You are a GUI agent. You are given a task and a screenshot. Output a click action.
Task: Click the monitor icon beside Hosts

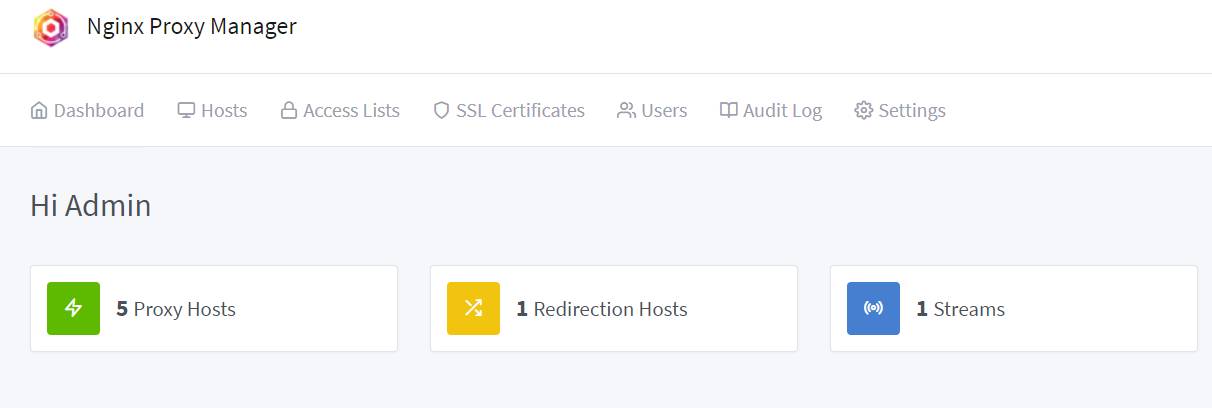tap(186, 111)
